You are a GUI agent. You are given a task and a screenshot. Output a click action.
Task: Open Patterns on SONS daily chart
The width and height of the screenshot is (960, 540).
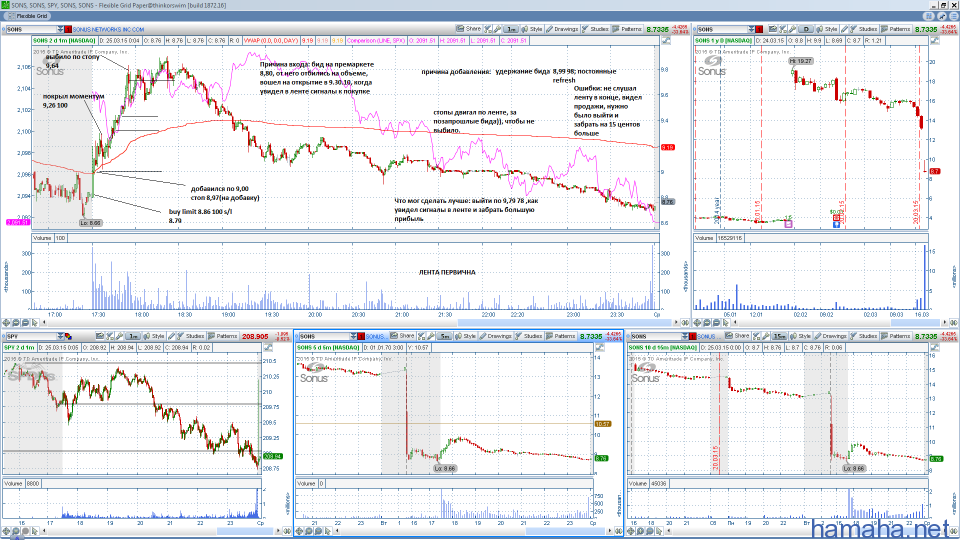coord(896,29)
